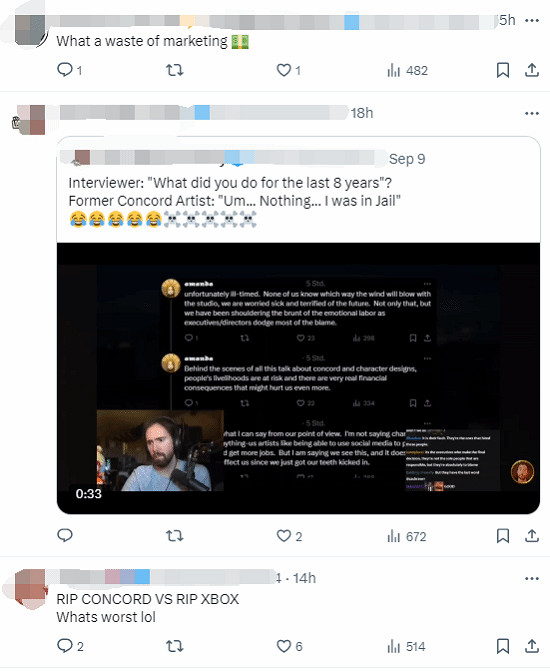Bookmark the "waste of marketing" tweet
The width and height of the screenshot is (550, 671).
pos(503,70)
